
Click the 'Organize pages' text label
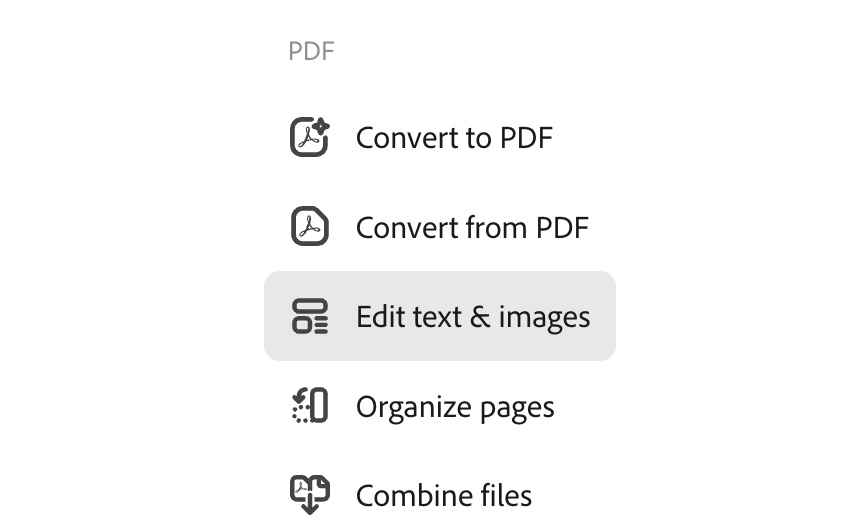tap(455, 407)
